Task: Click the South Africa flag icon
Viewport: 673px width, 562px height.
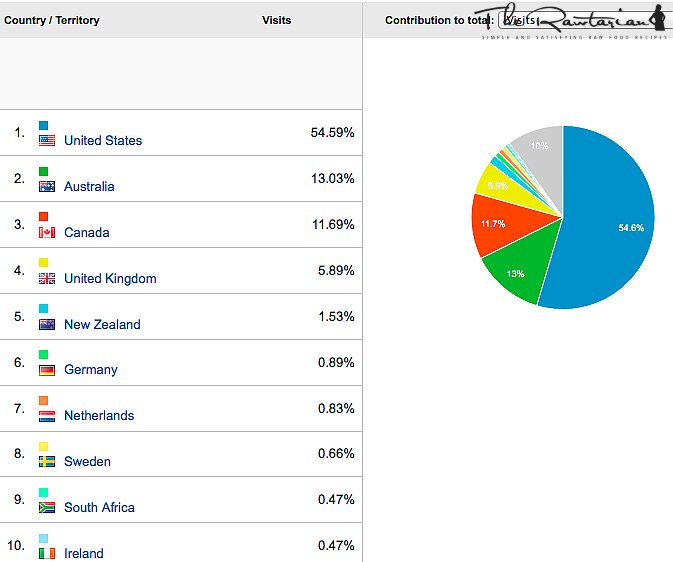Action: click(47, 508)
